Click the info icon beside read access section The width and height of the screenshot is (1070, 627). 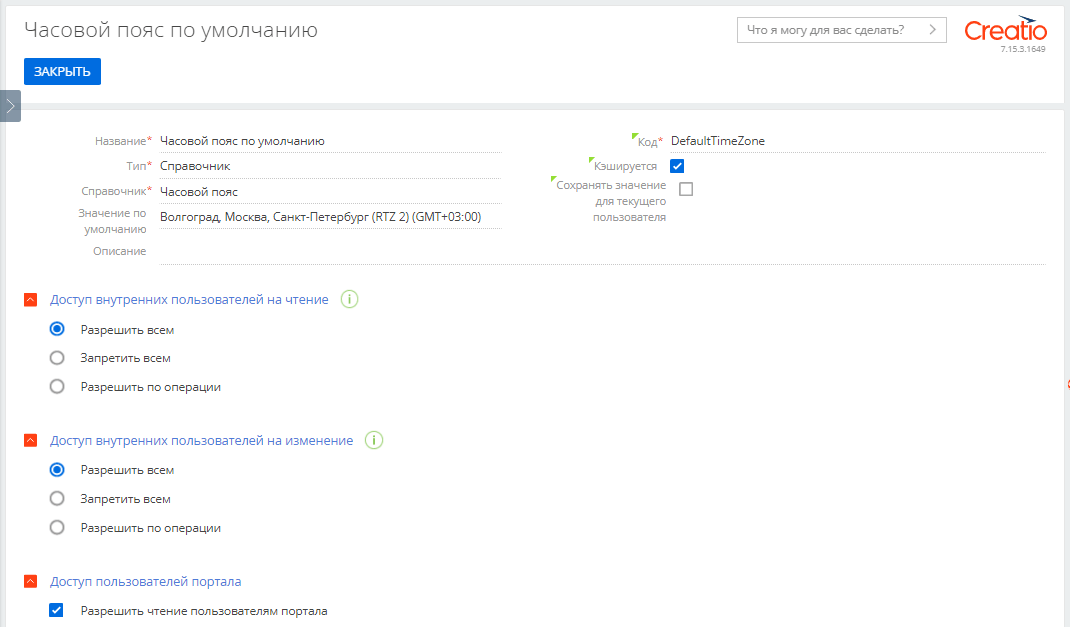[349, 299]
